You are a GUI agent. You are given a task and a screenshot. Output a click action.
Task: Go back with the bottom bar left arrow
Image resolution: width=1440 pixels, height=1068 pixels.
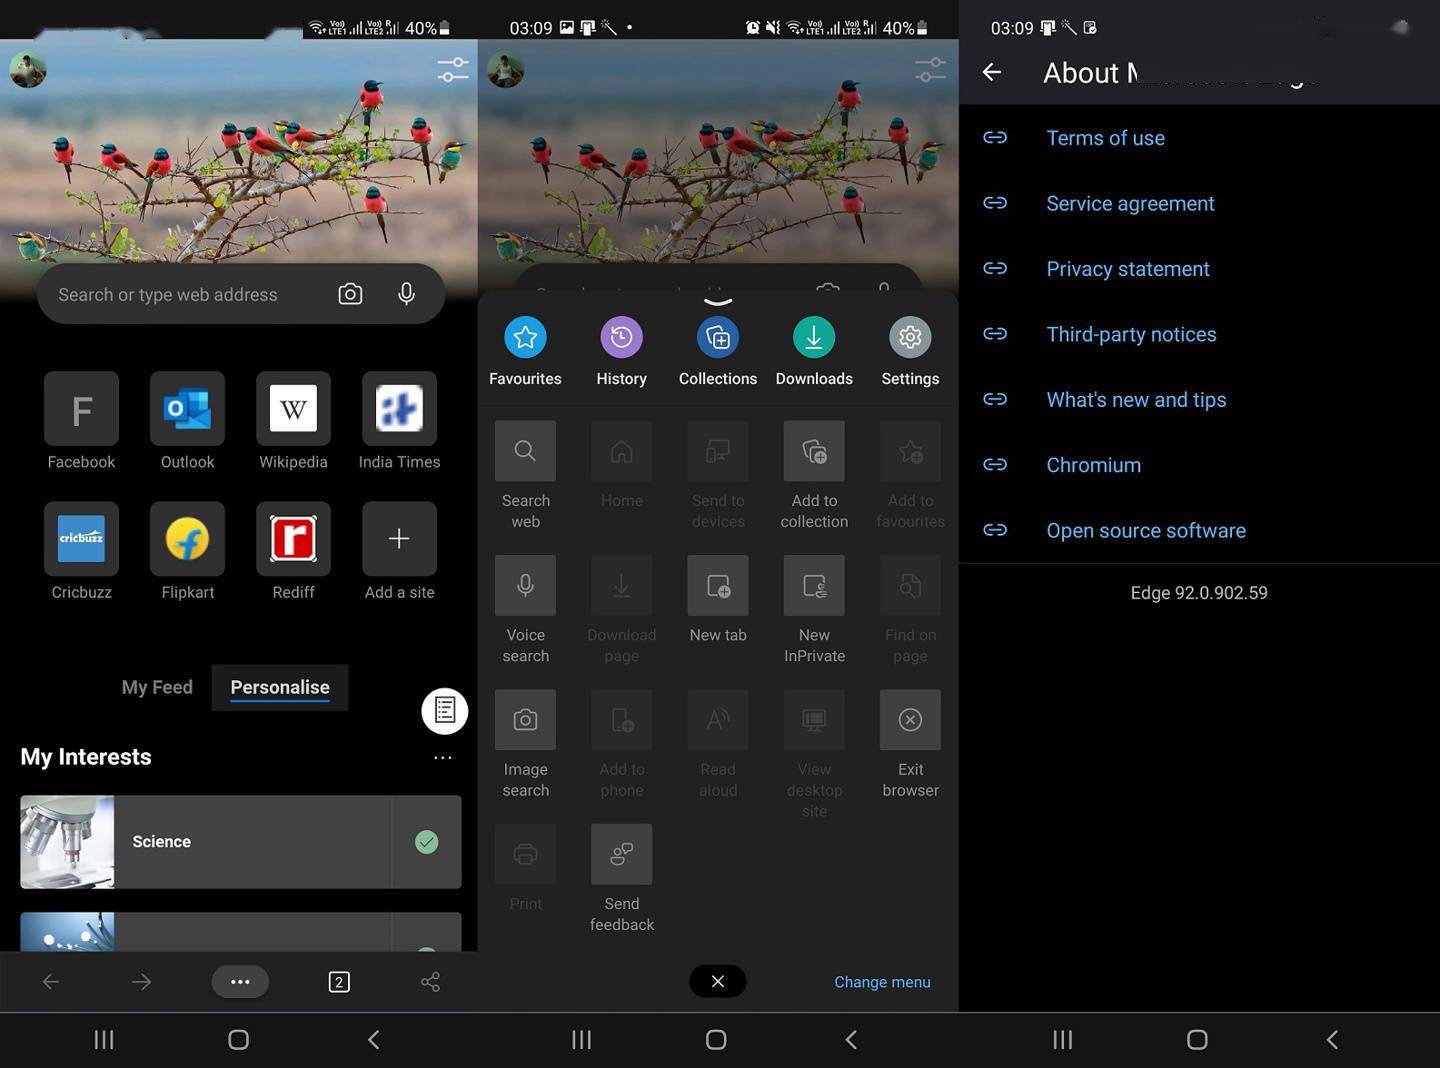coord(51,982)
